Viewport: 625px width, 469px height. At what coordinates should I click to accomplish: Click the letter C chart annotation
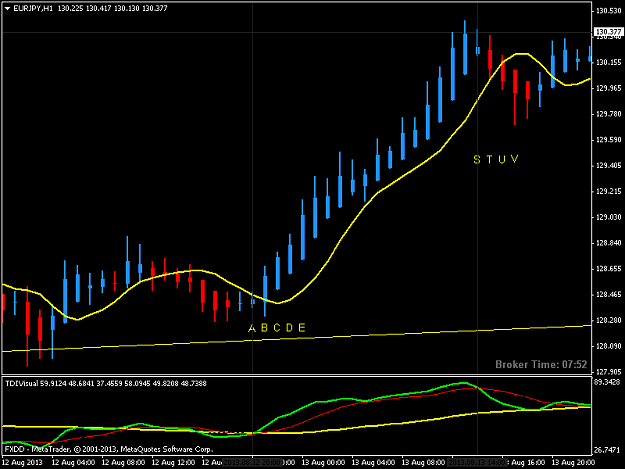(277, 328)
